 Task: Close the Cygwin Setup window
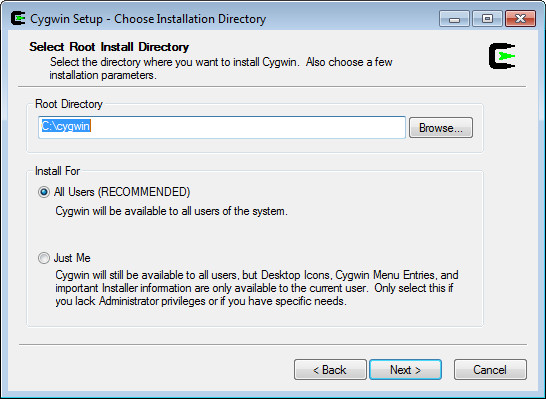coord(520,18)
